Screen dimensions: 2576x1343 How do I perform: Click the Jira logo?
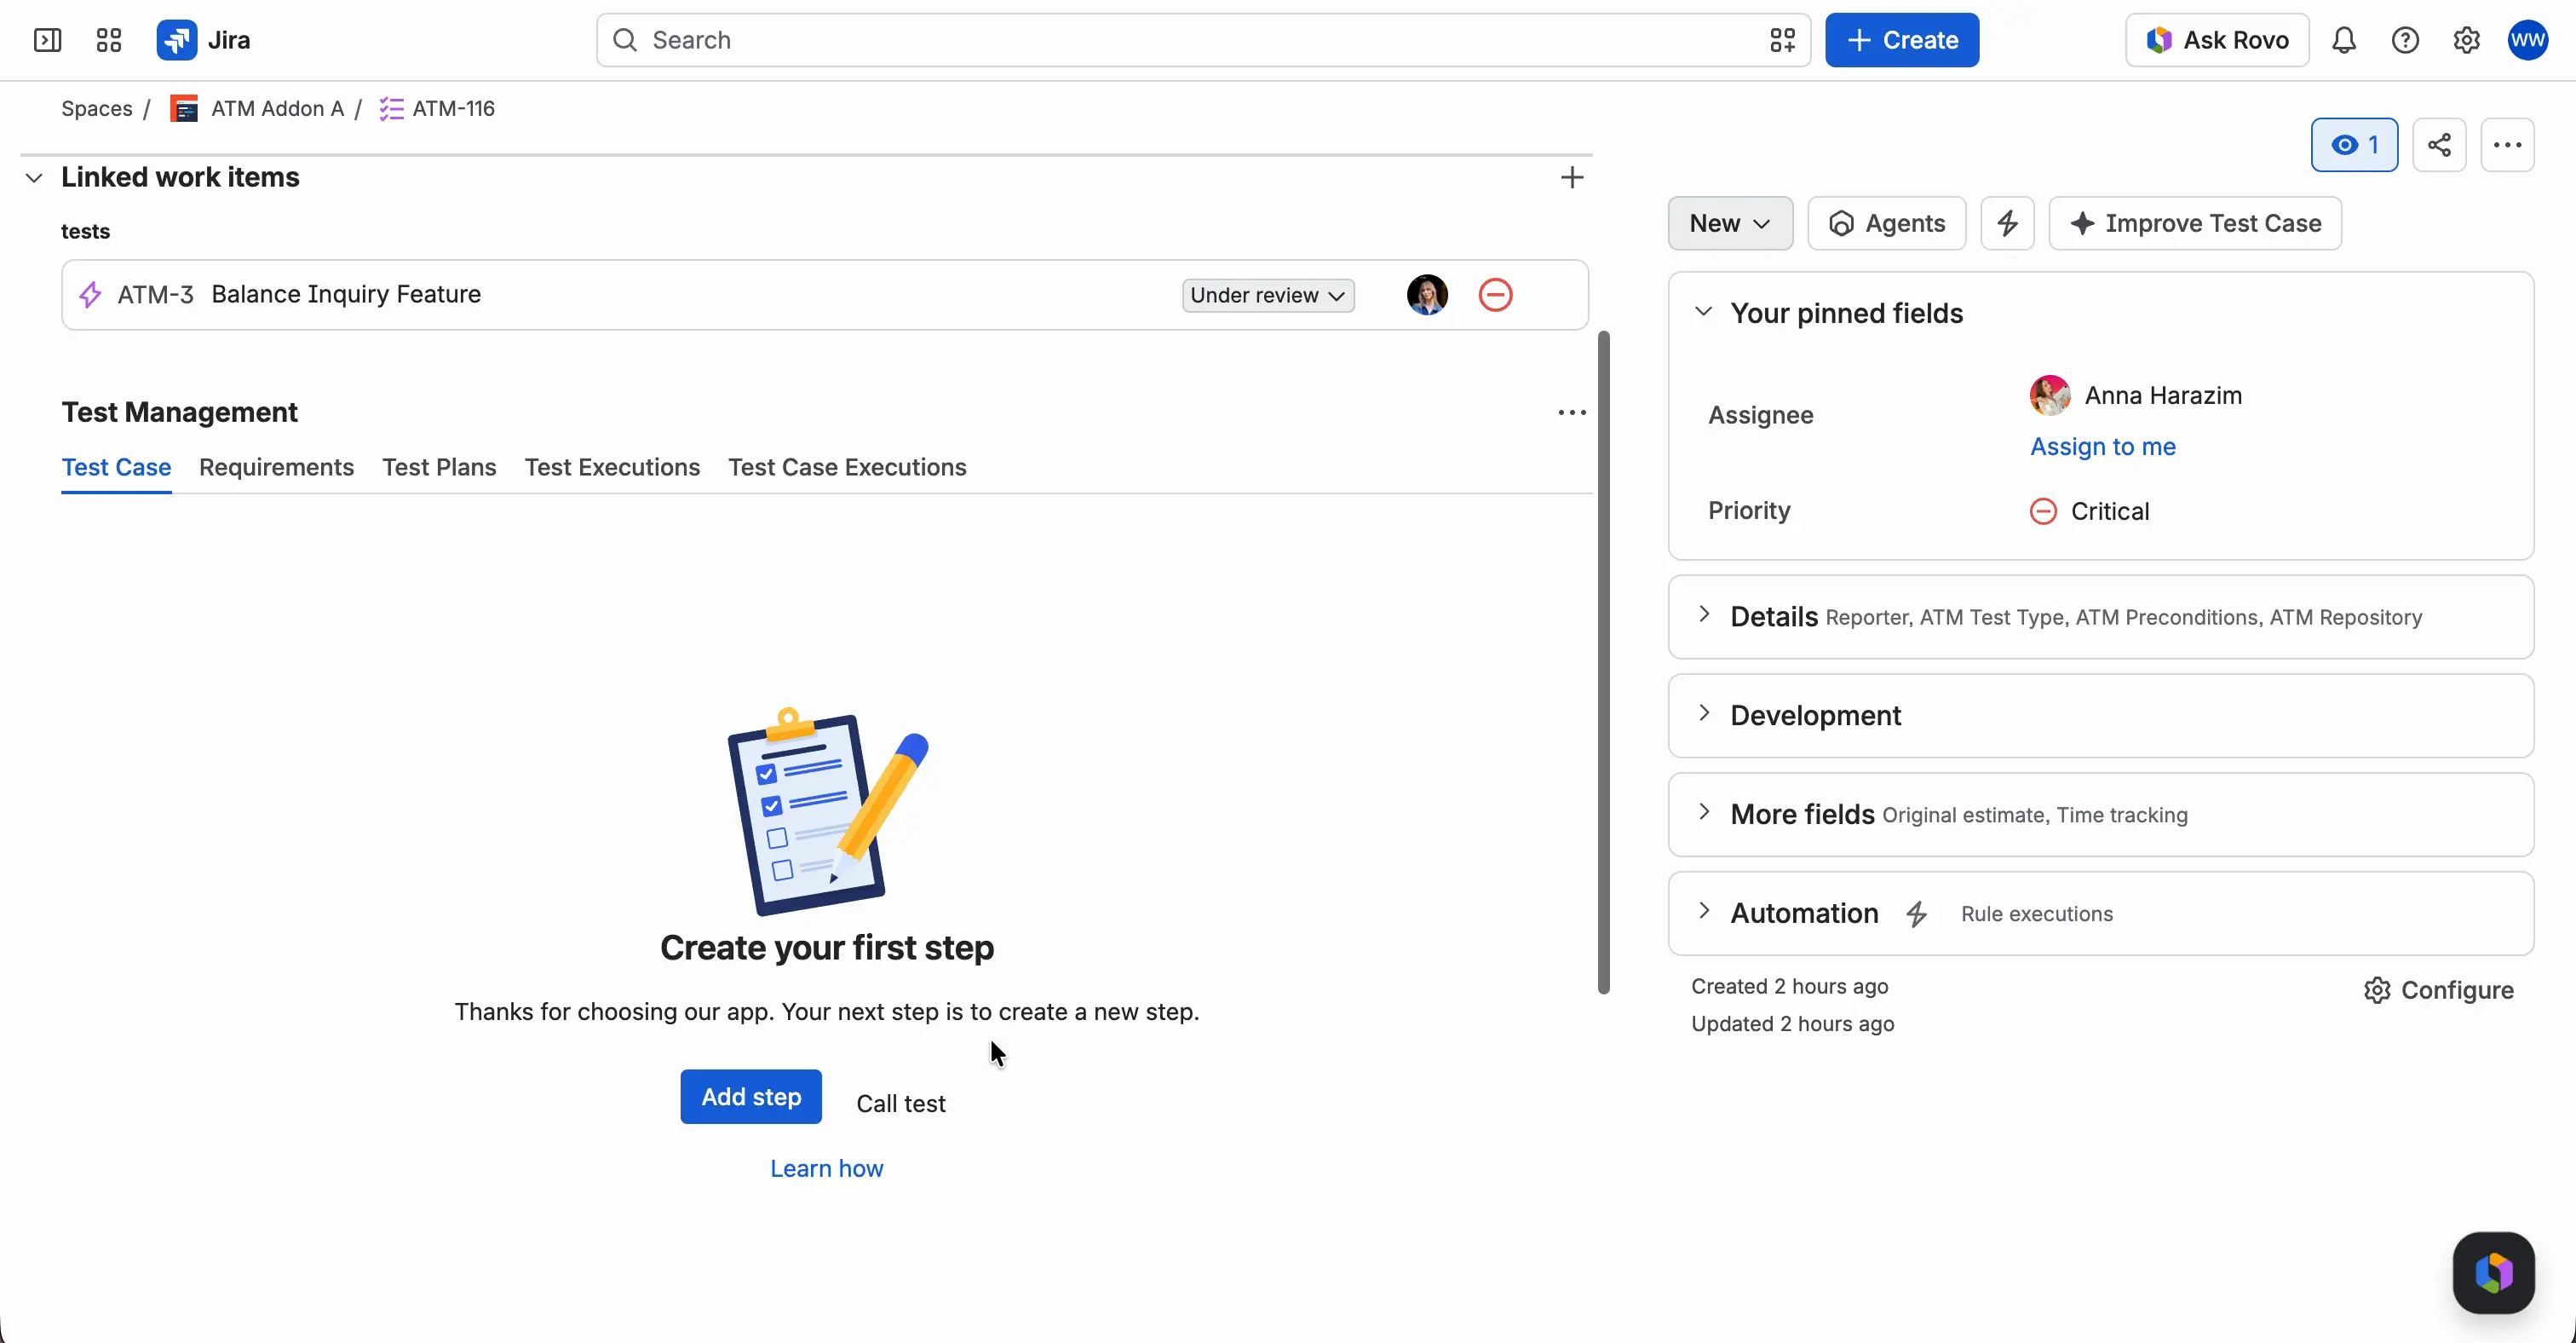point(204,40)
